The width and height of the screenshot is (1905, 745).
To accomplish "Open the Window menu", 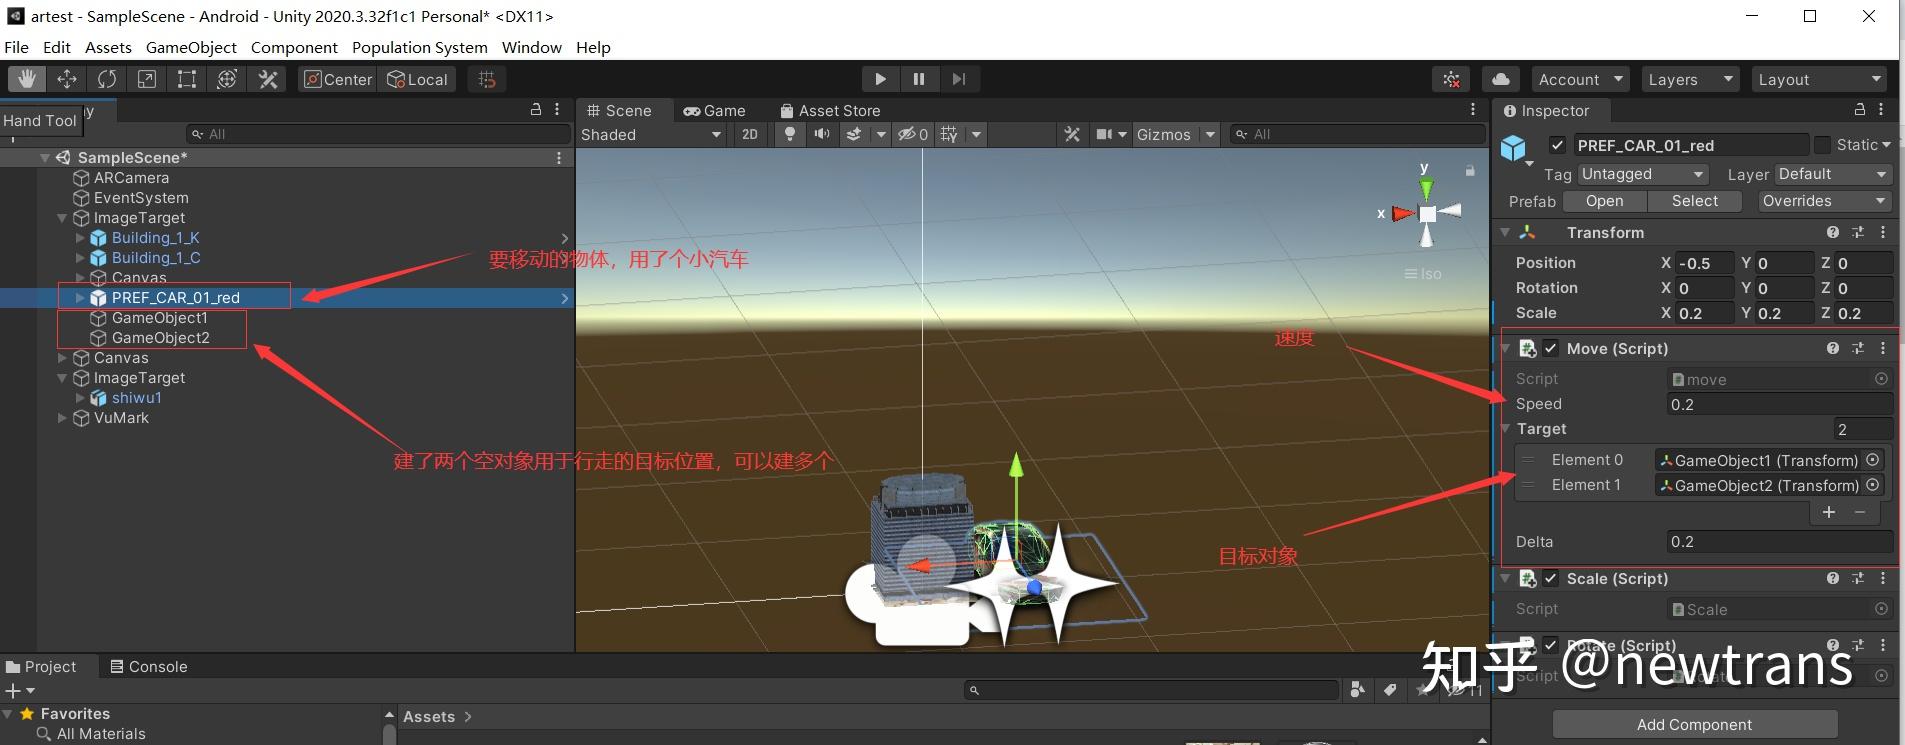I will point(532,47).
